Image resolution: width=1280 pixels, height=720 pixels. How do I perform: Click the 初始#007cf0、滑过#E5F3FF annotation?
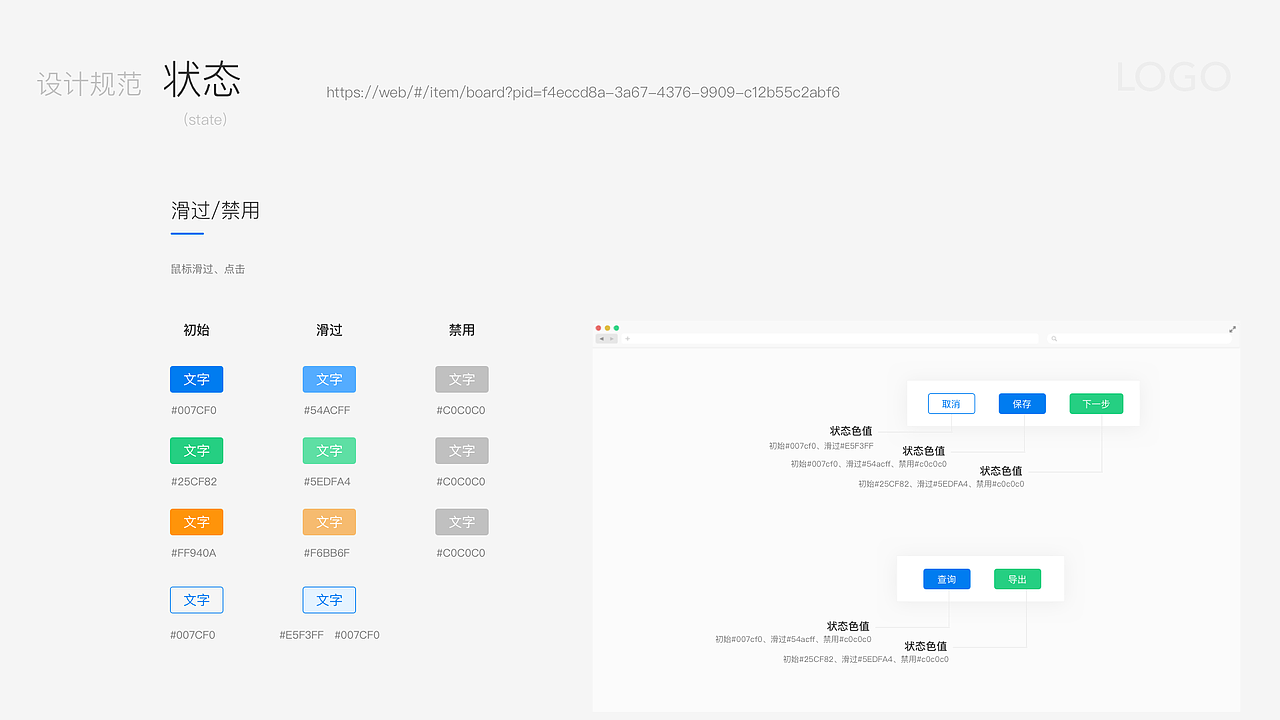point(821,446)
